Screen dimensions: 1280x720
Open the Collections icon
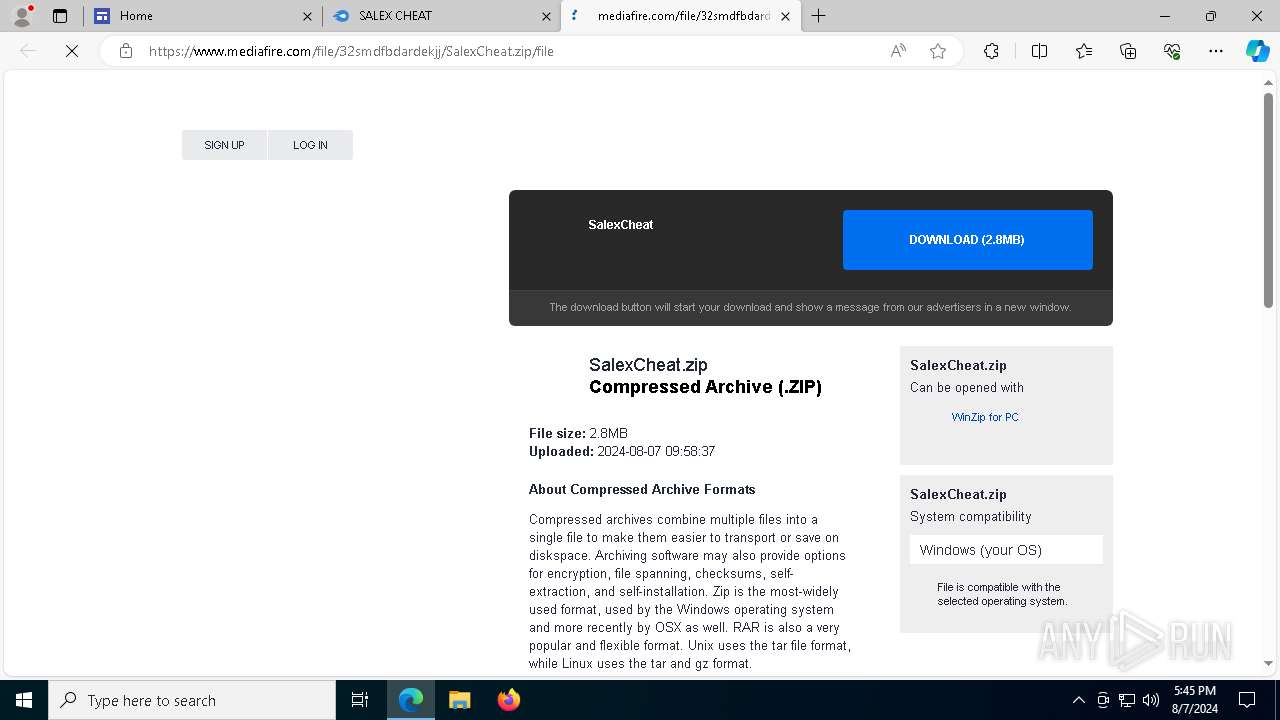pyautogui.click(x=1128, y=51)
